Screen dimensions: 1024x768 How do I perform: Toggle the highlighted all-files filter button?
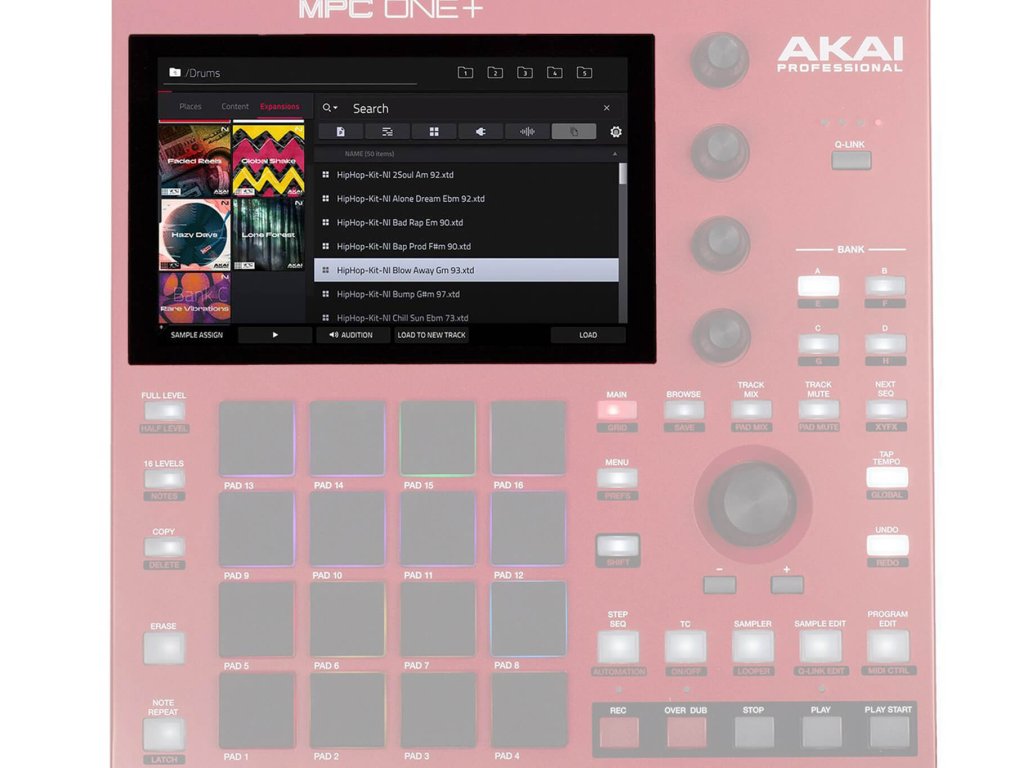pos(574,132)
